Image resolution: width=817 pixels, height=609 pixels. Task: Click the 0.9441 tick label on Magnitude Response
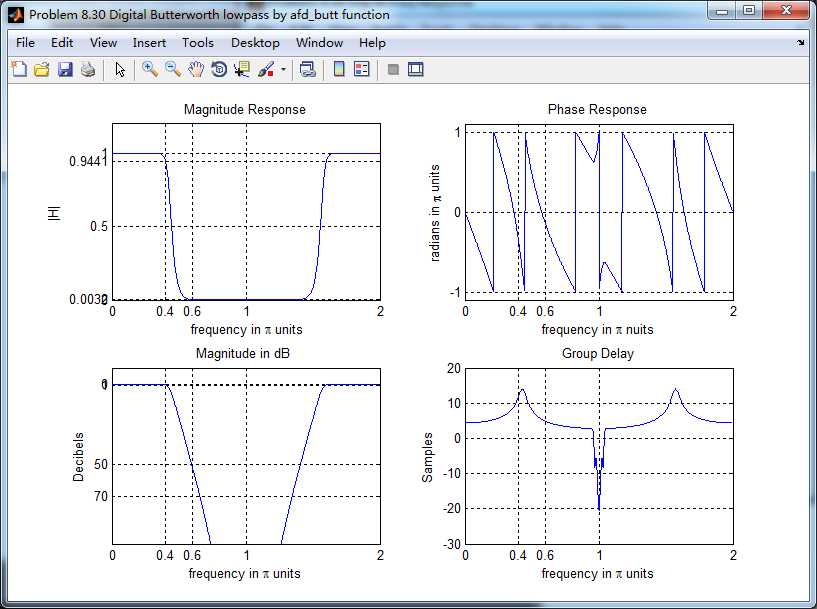click(x=88, y=161)
